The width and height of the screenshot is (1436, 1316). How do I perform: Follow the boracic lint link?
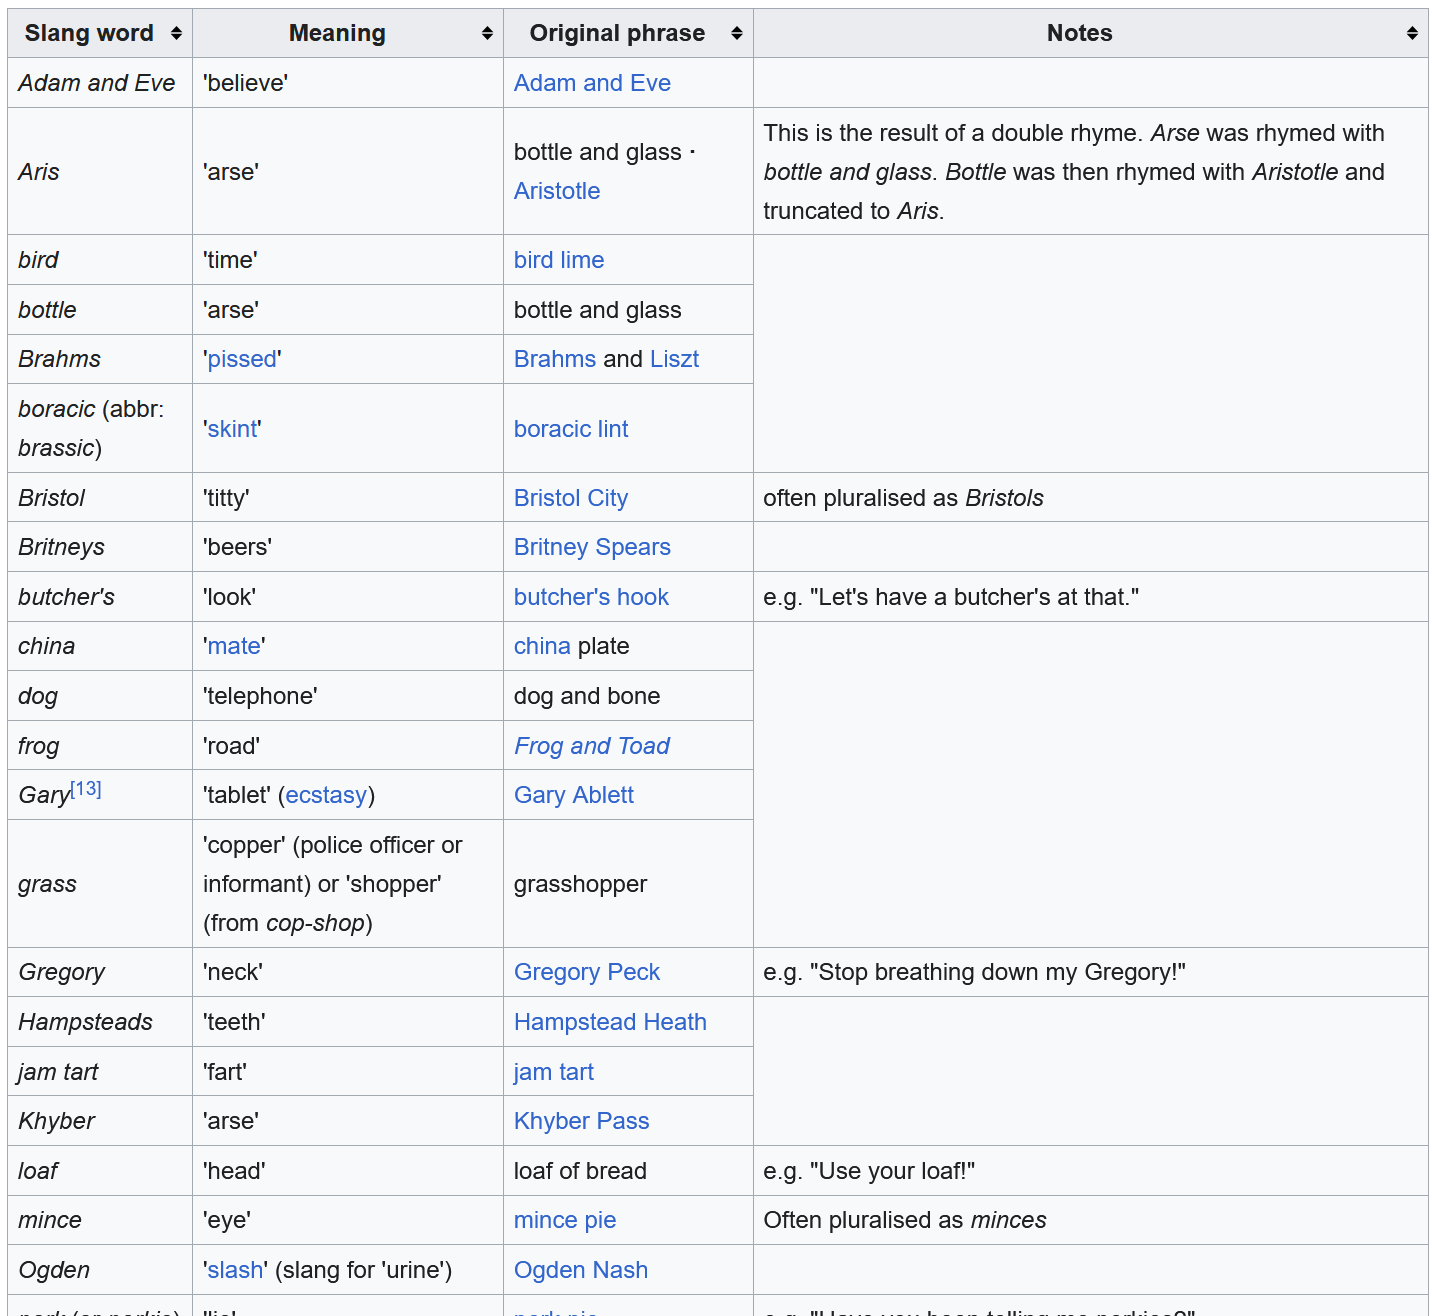click(x=571, y=429)
